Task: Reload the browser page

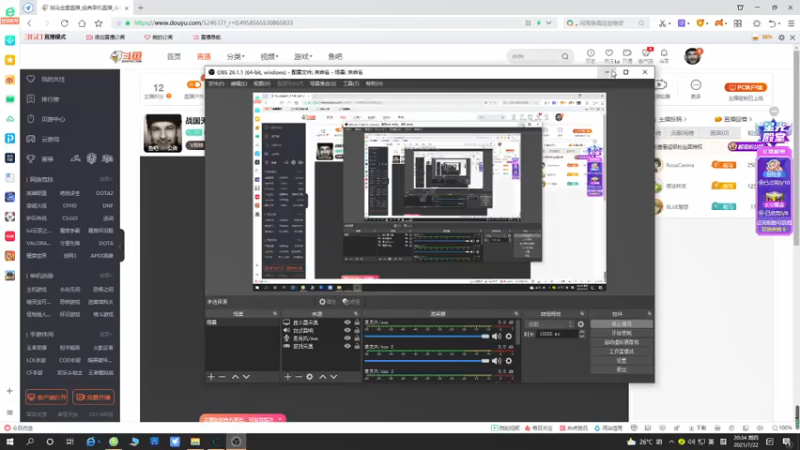Action: tap(64, 23)
